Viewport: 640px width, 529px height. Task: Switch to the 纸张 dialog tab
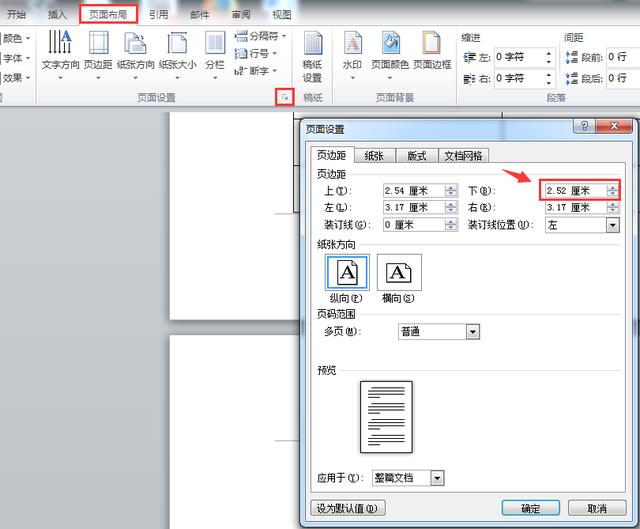click(x=374, y=156)
